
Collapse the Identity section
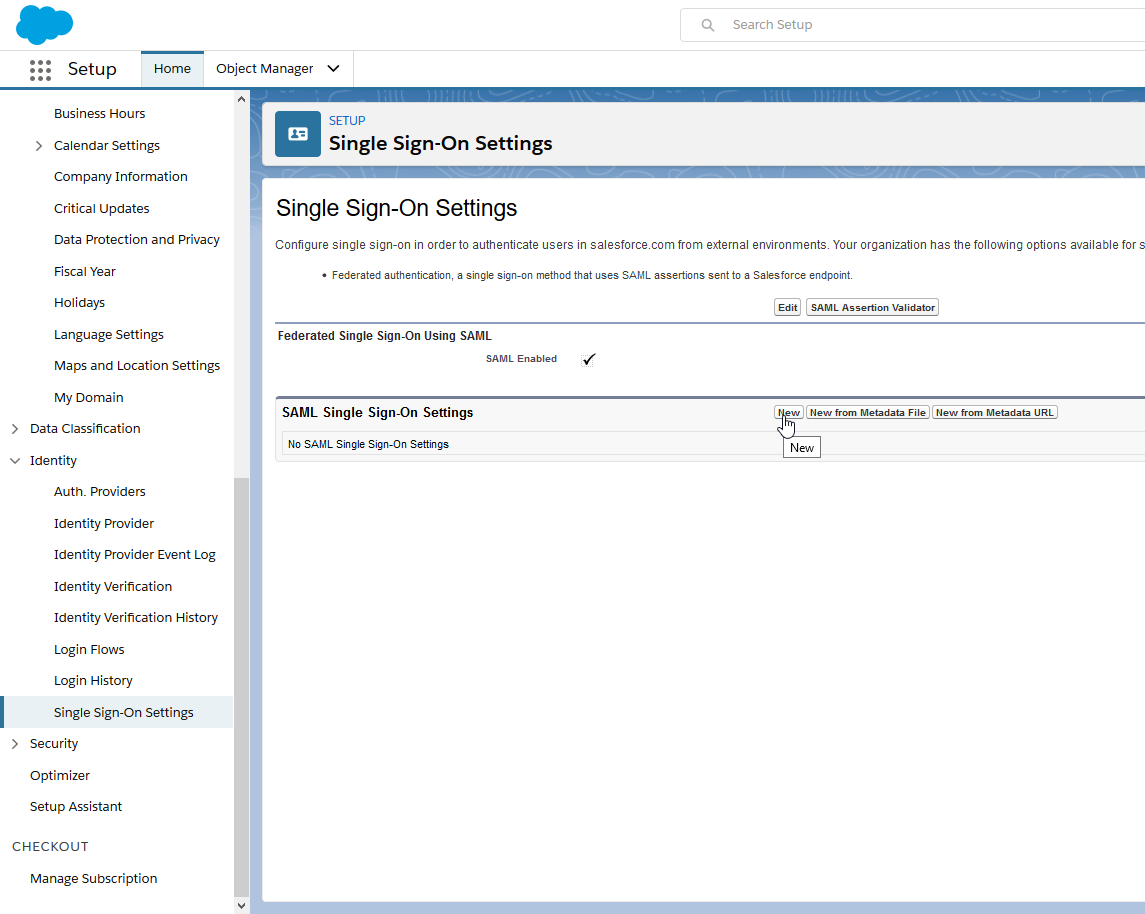coord(15,461)
